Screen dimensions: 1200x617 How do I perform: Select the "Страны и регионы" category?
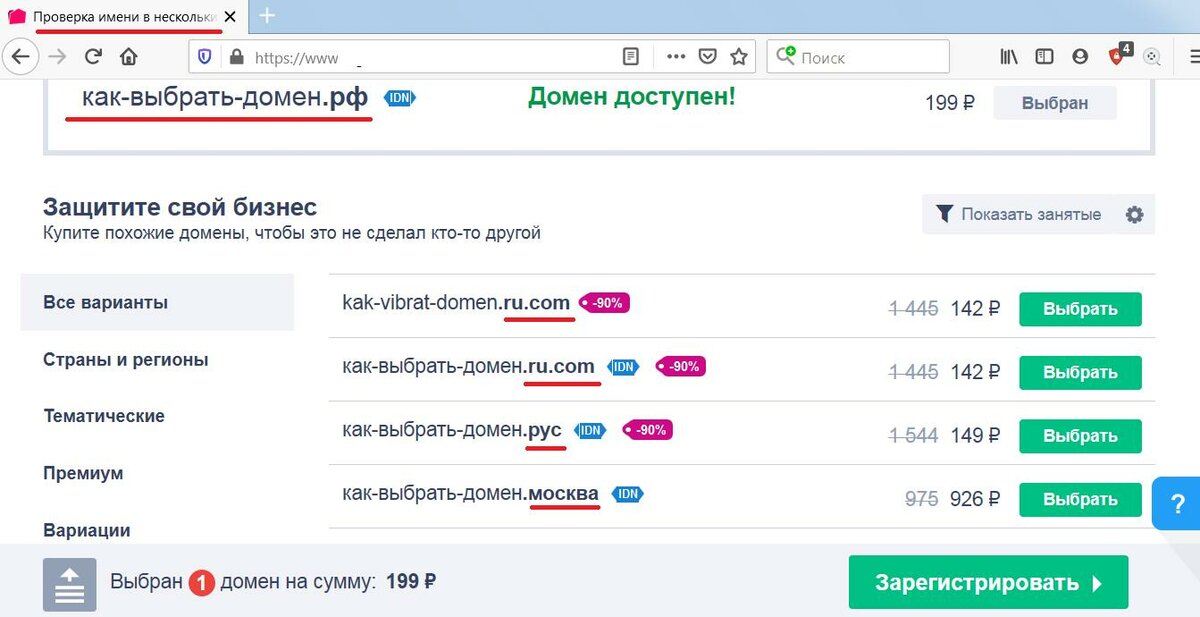coord(126,360)
